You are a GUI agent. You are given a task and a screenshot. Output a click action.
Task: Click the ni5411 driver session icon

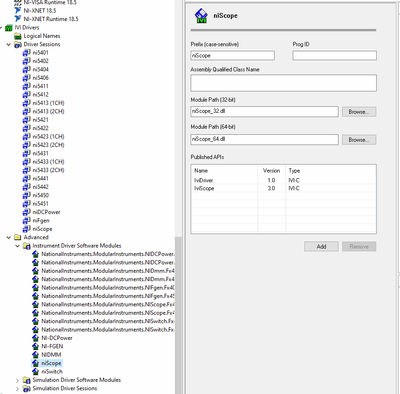click(27, 86)
